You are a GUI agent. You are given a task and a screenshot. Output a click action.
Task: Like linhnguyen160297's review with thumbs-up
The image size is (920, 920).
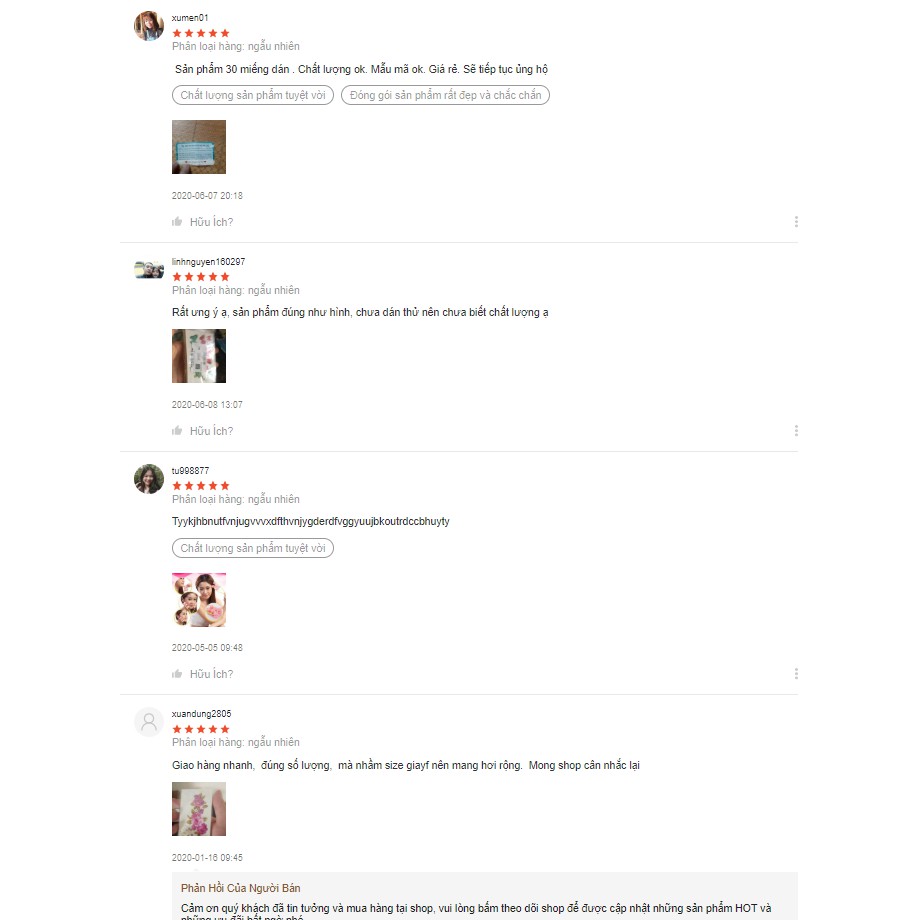[x=177, y=431]
